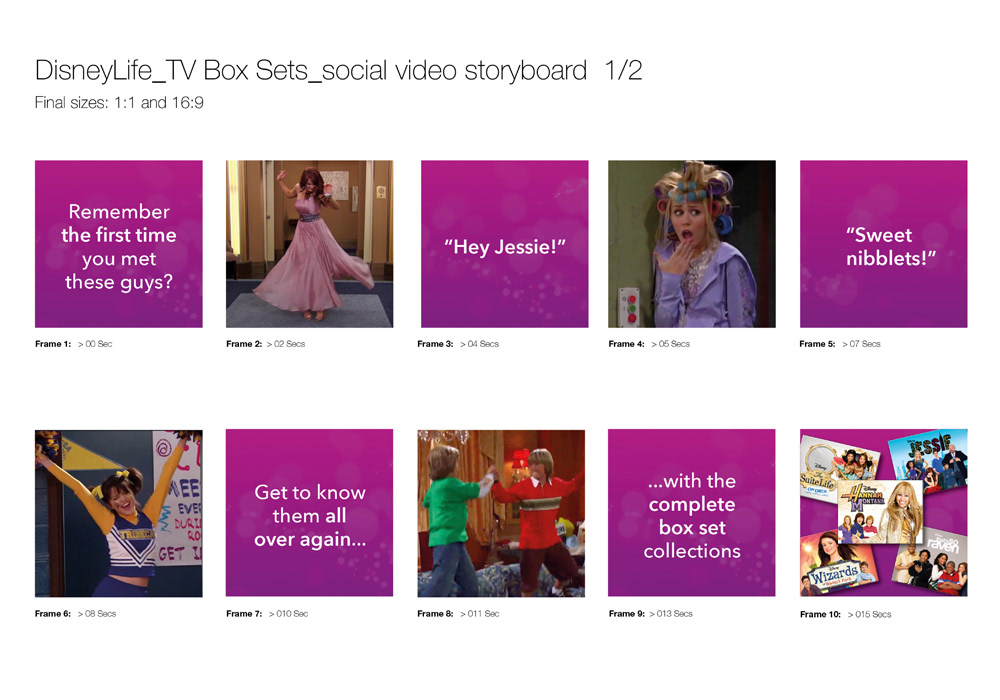
Task: Select the two boys dancing frame 8 thumbnail
Action: 501,513
